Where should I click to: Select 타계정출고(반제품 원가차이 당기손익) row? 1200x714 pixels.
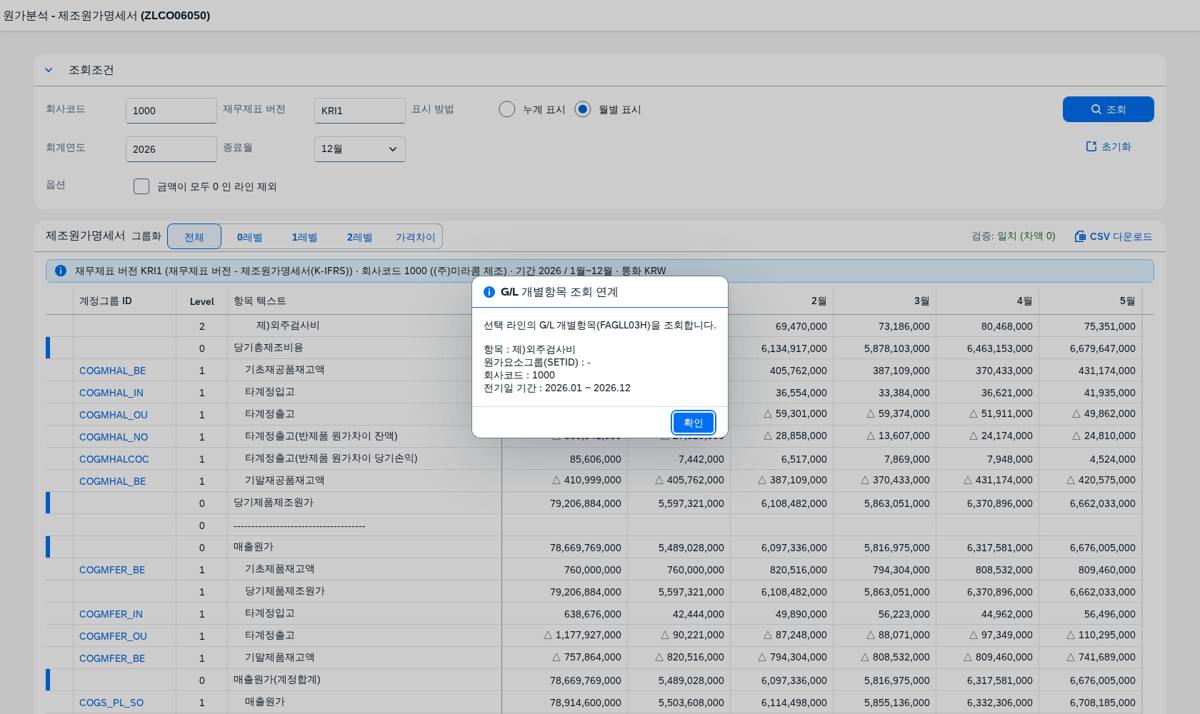[331, 459]
